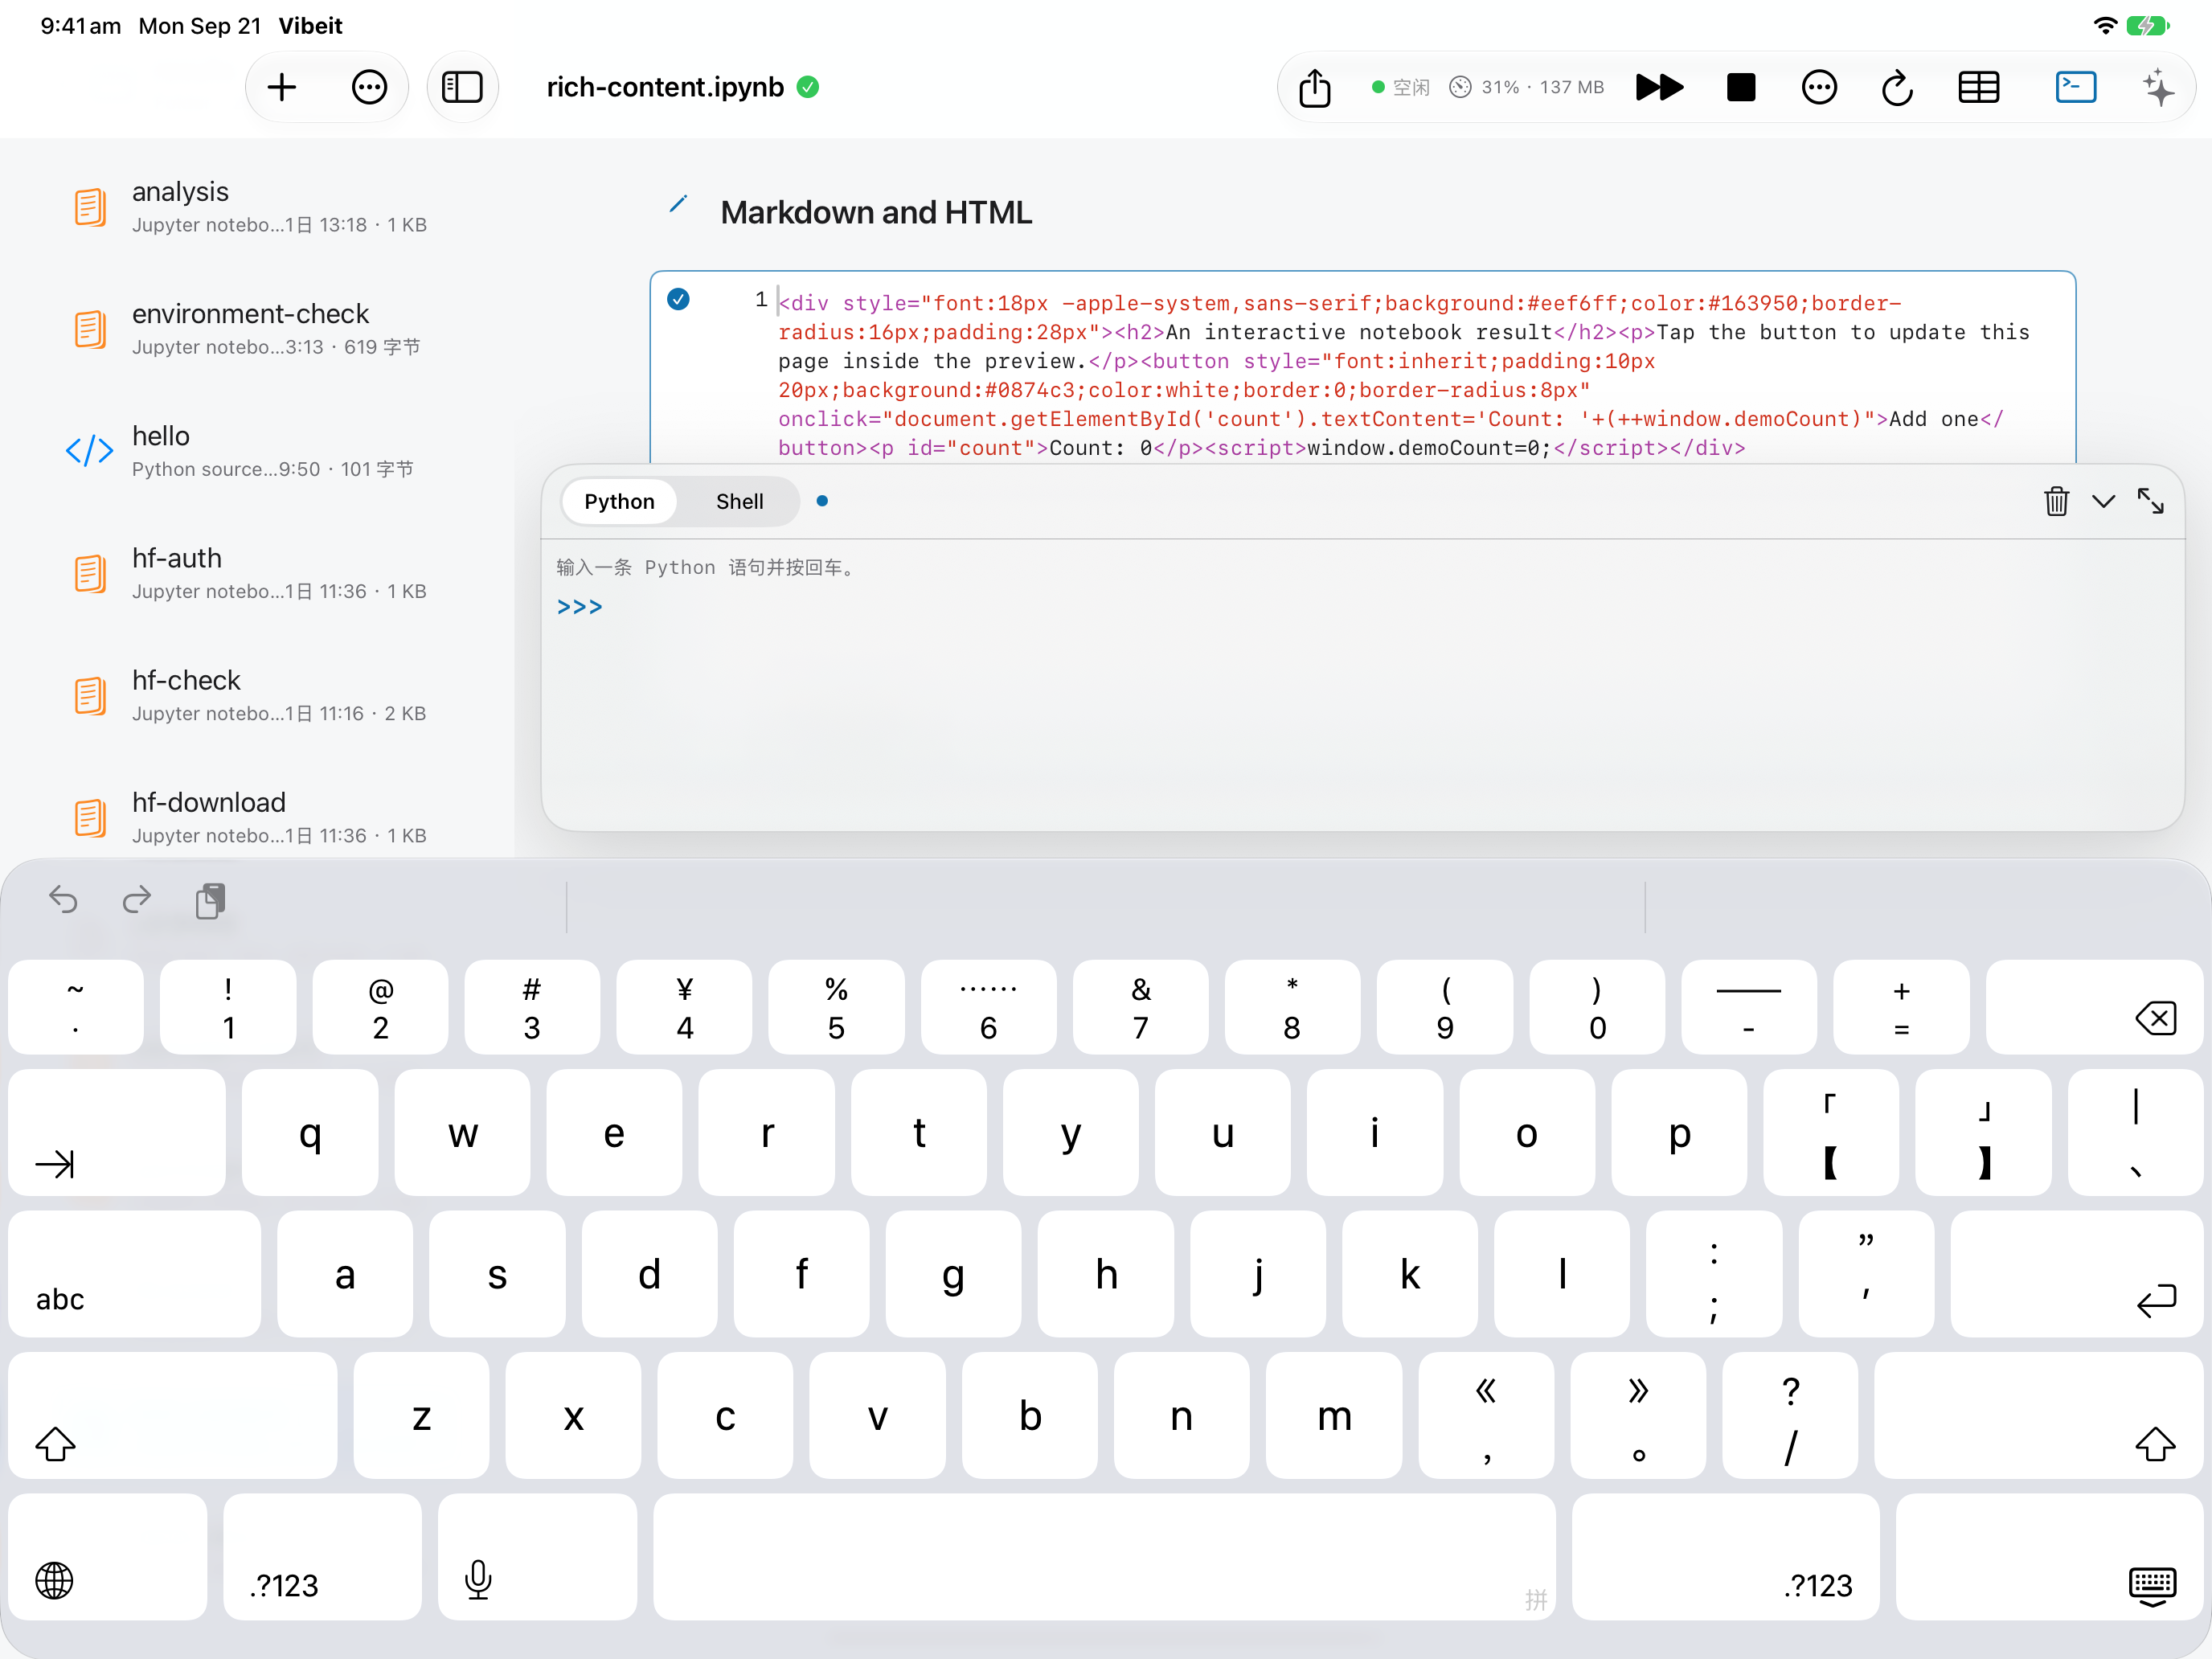Open the AI sparkle assistant
2212x1659 pixels.
click(x=2158, y=88)
